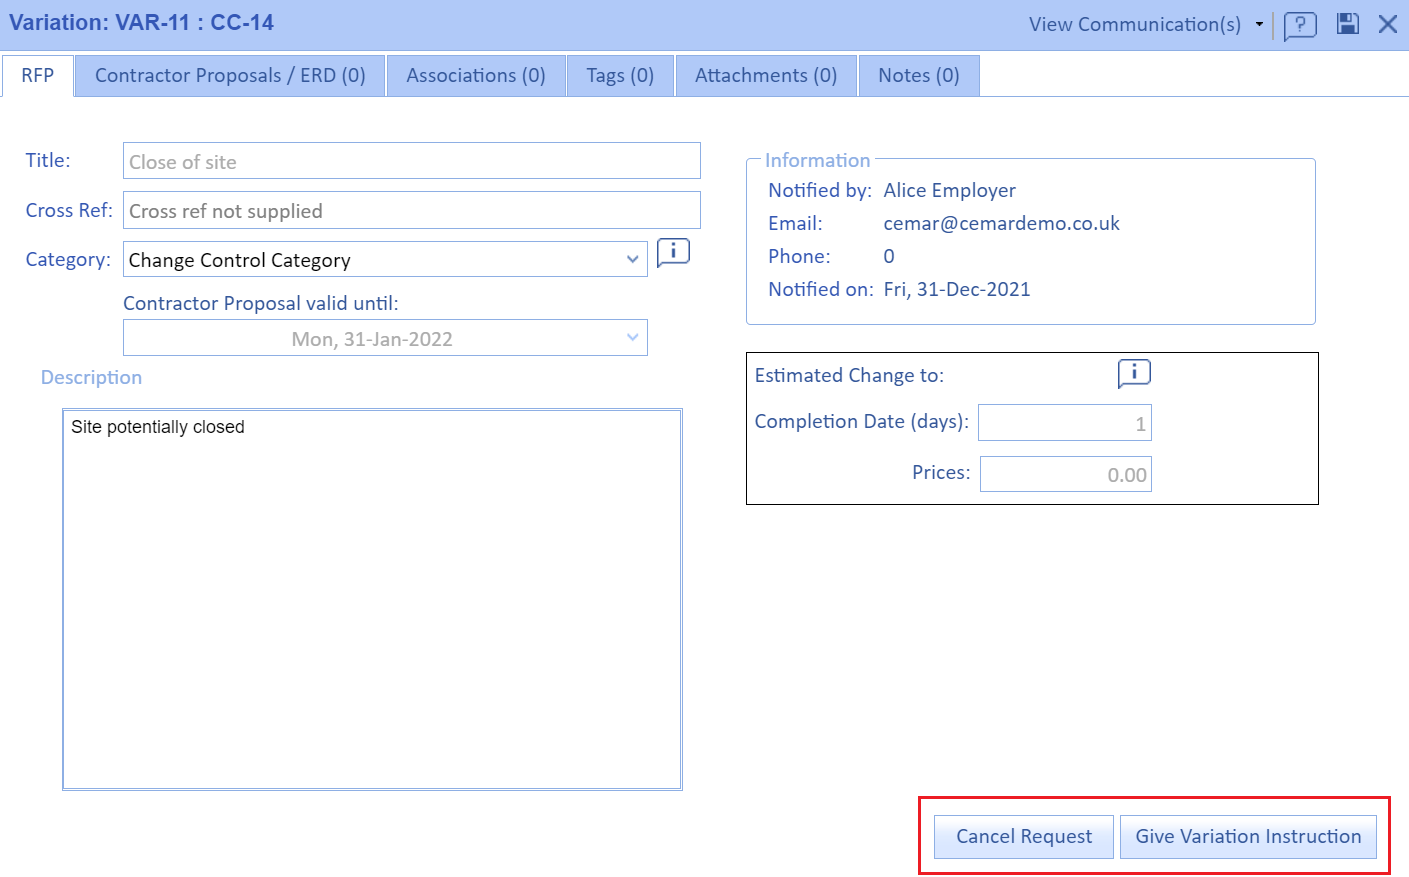View the Notes tab

coord(918,76)
